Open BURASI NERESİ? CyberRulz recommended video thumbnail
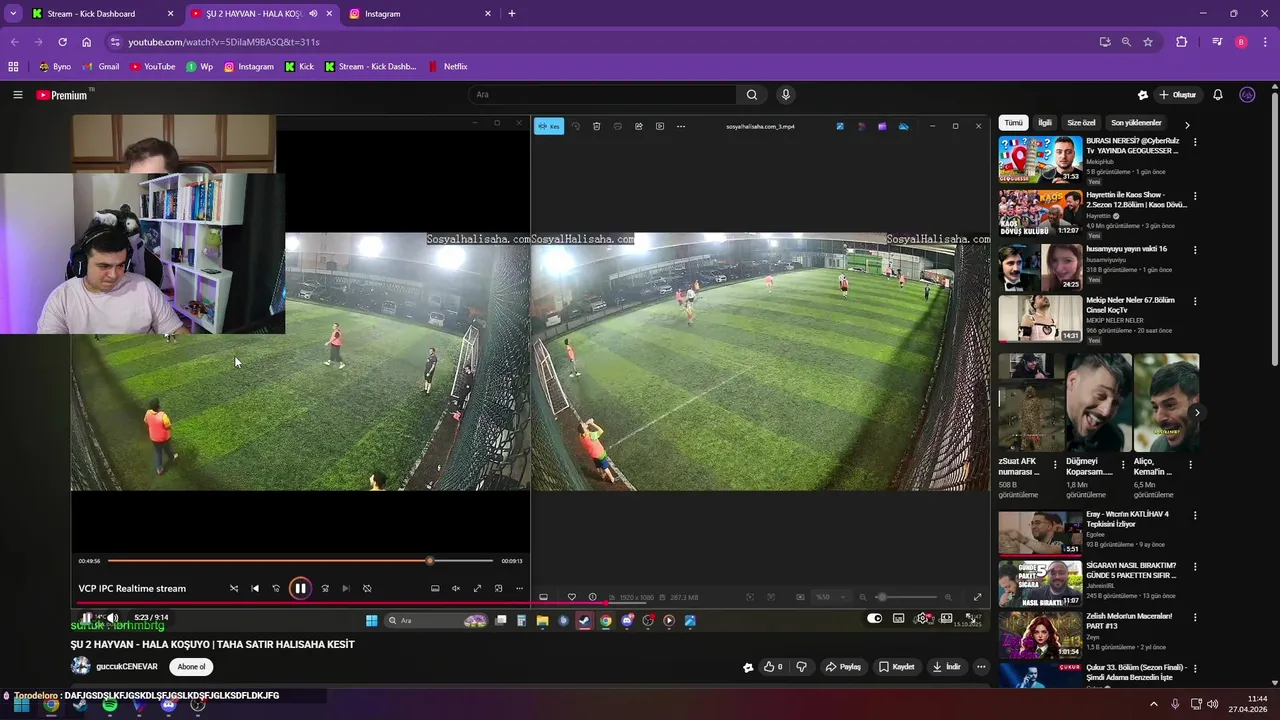This screenshot has width=1280, height=720. click(x=1040, y=159)
